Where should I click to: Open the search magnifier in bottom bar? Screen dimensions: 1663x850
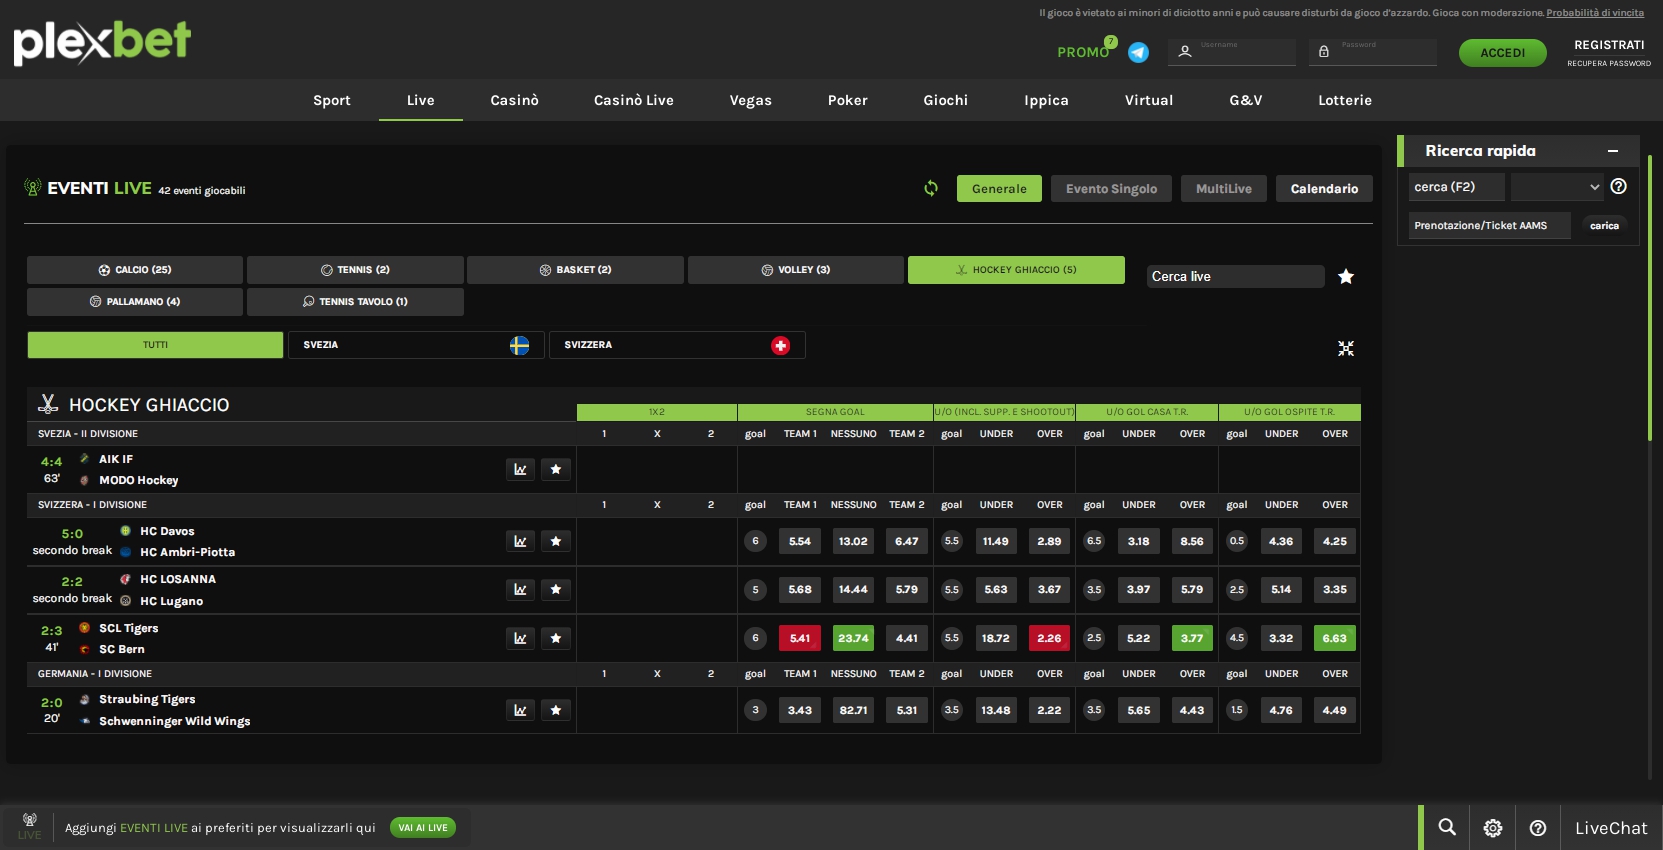click(1447, 827)
